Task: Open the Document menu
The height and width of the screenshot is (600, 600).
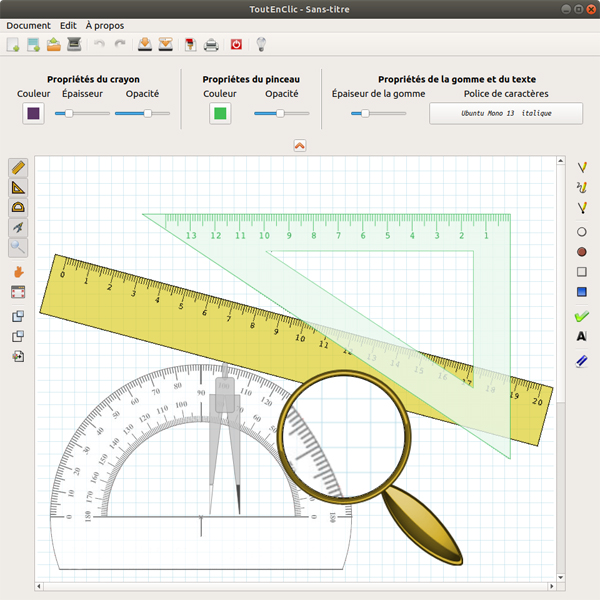Action: point(28,25)
